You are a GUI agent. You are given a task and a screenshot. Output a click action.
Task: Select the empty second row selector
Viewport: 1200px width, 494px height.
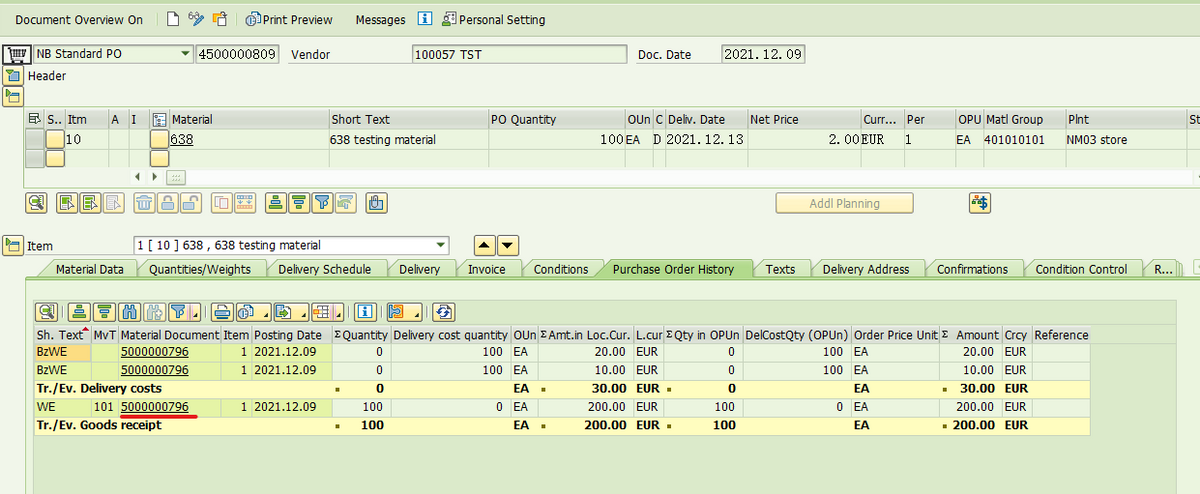click(34, 158)
